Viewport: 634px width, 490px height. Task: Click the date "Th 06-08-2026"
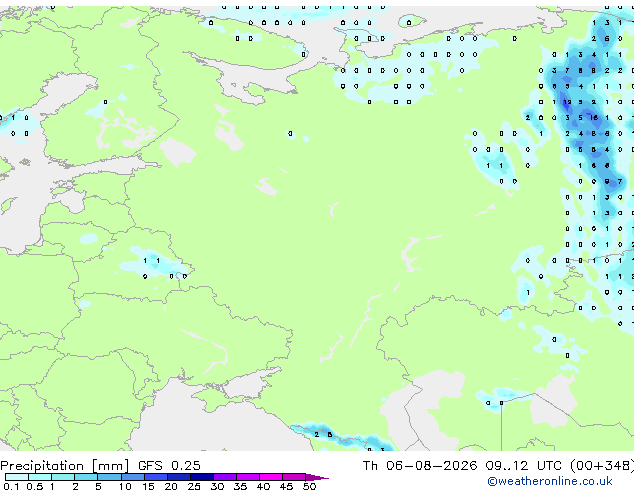(x=420, y=466)
